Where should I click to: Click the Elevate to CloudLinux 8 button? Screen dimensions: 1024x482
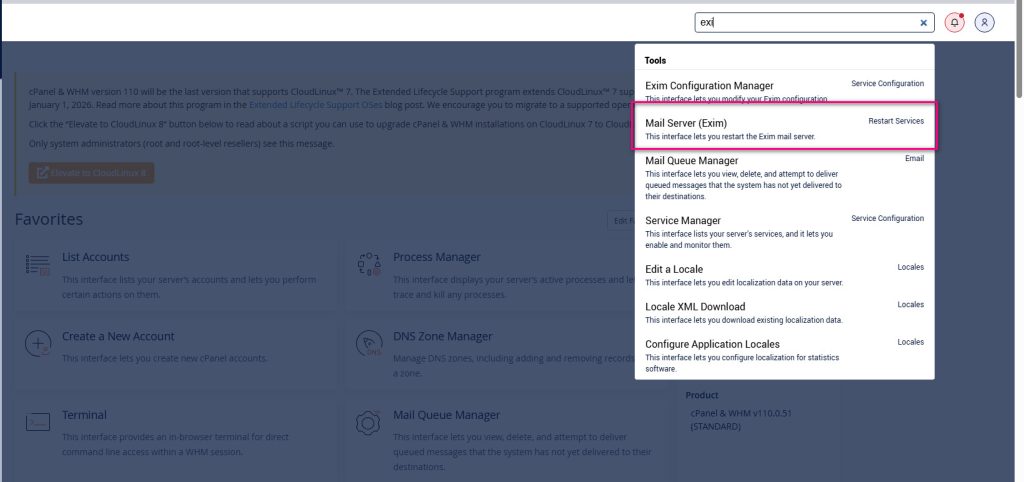[91, 173]
